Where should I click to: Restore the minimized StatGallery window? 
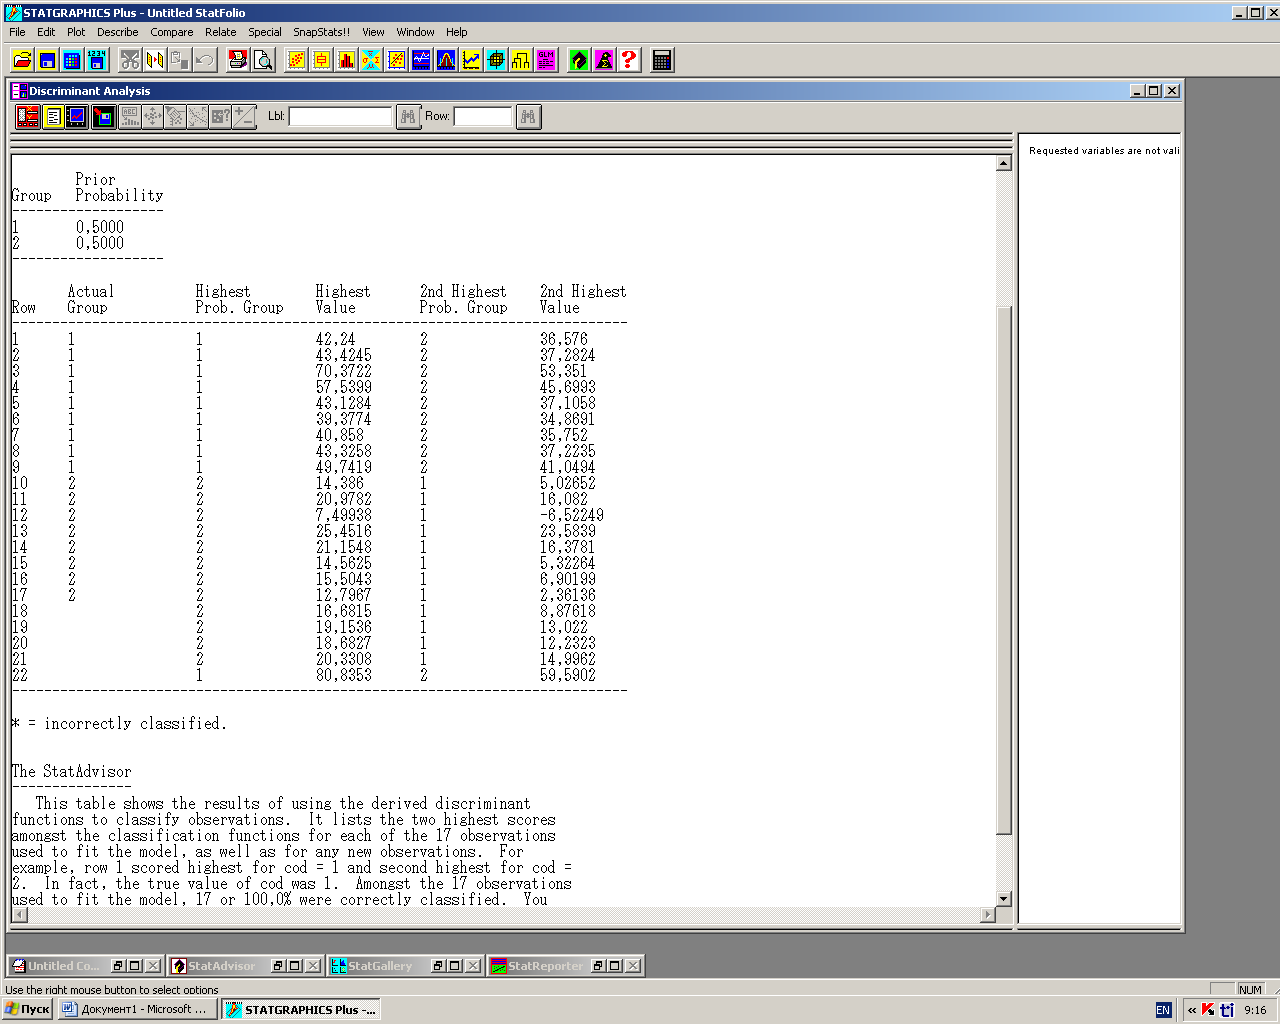[437, 966]
